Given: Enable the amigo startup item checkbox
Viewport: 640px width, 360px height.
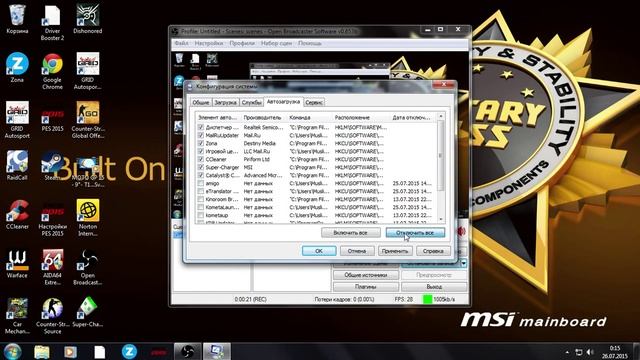Looking at the screenshot, I should (200, 183).
